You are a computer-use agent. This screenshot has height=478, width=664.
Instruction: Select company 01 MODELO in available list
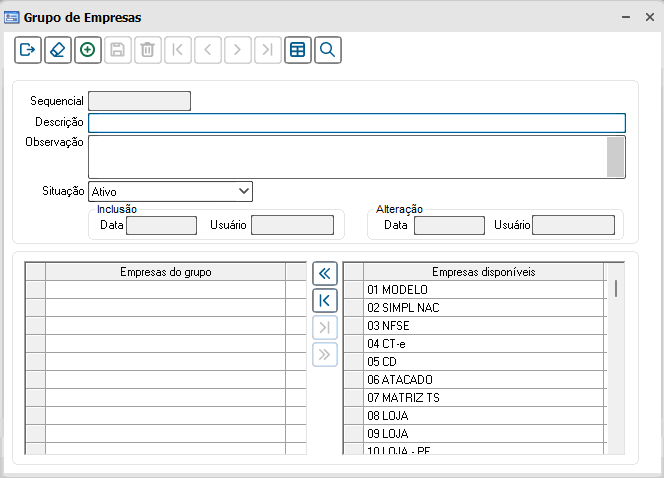(483, 290)
